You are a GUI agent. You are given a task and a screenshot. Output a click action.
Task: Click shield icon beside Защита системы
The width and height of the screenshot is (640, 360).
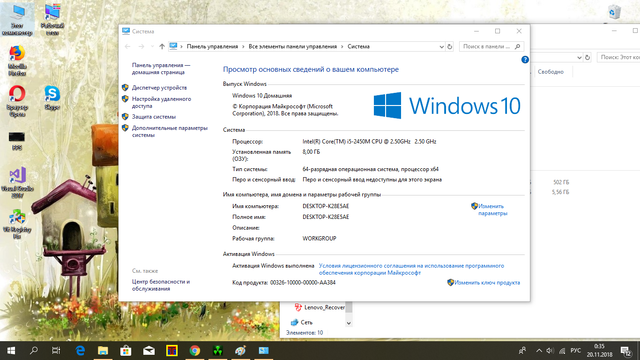[x=125, y=116]
